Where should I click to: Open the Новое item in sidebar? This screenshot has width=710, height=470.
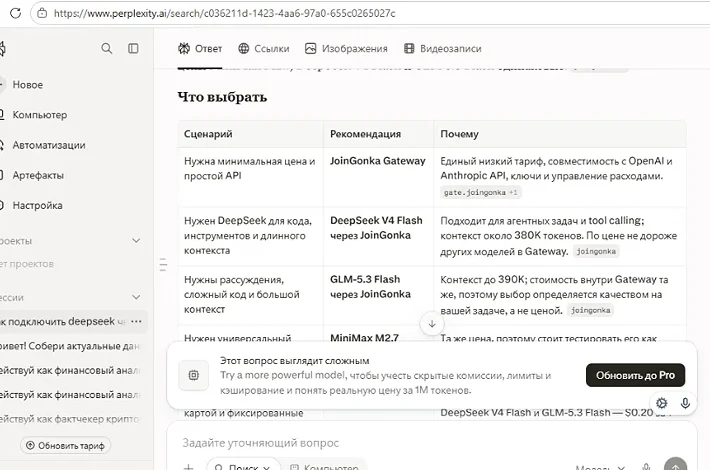pyautogui.click(x=28, y=85)
